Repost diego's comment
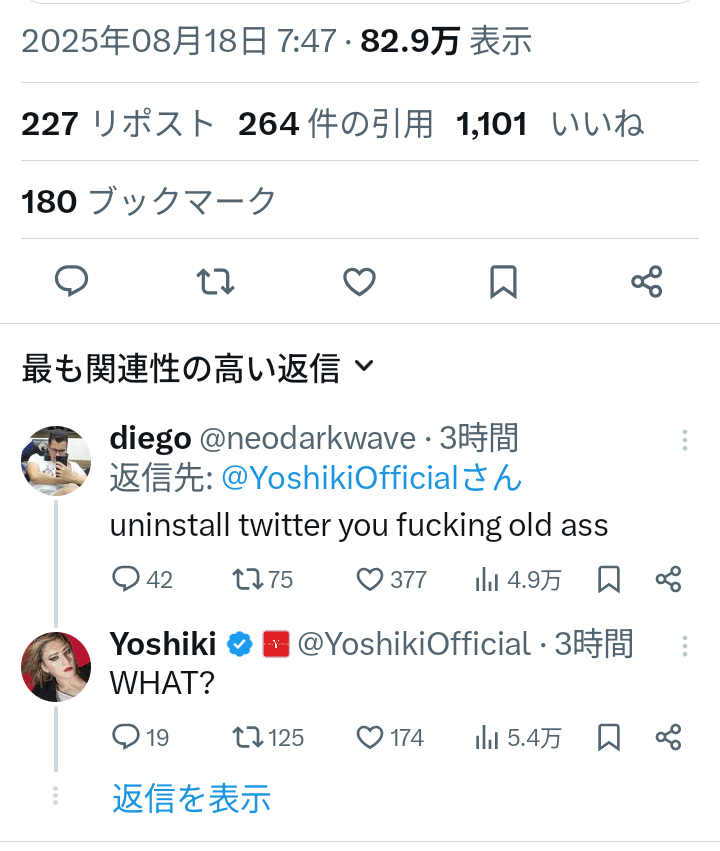The image size is (720, 851). pyautogui.click(x=246, y=579)
